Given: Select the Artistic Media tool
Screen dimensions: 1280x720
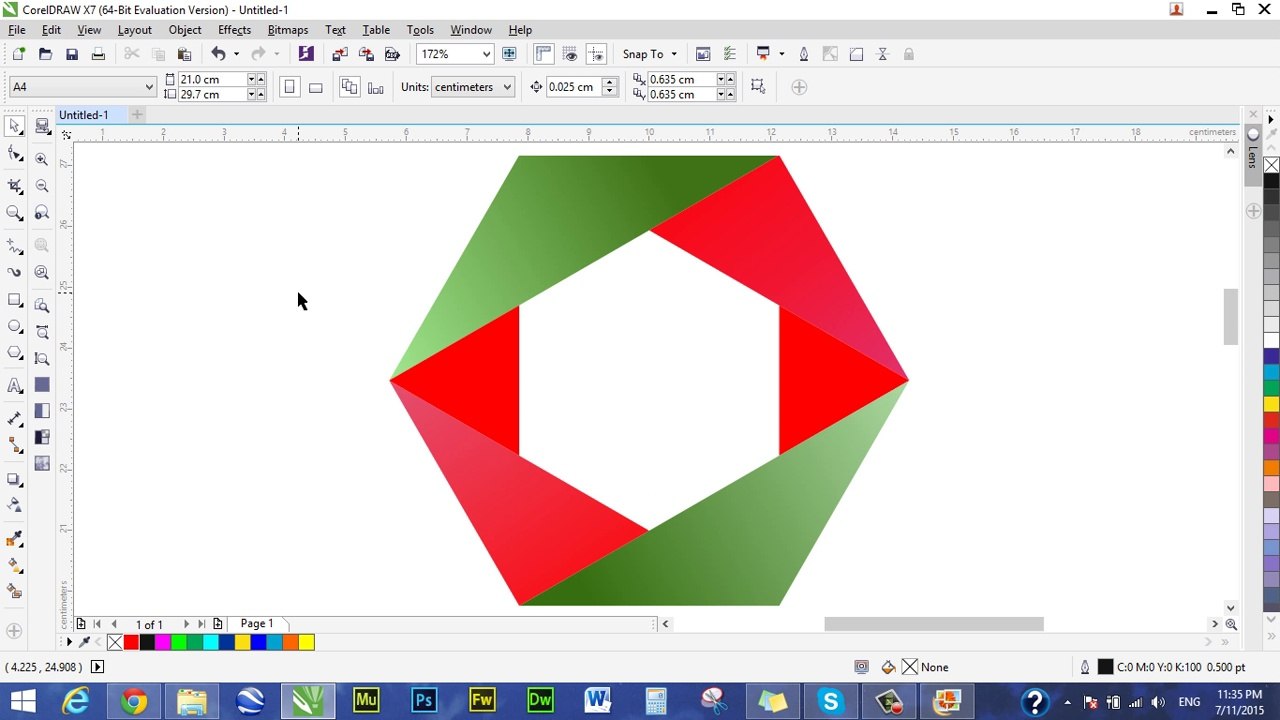Looking at the screenshot, I should (14, 272).
